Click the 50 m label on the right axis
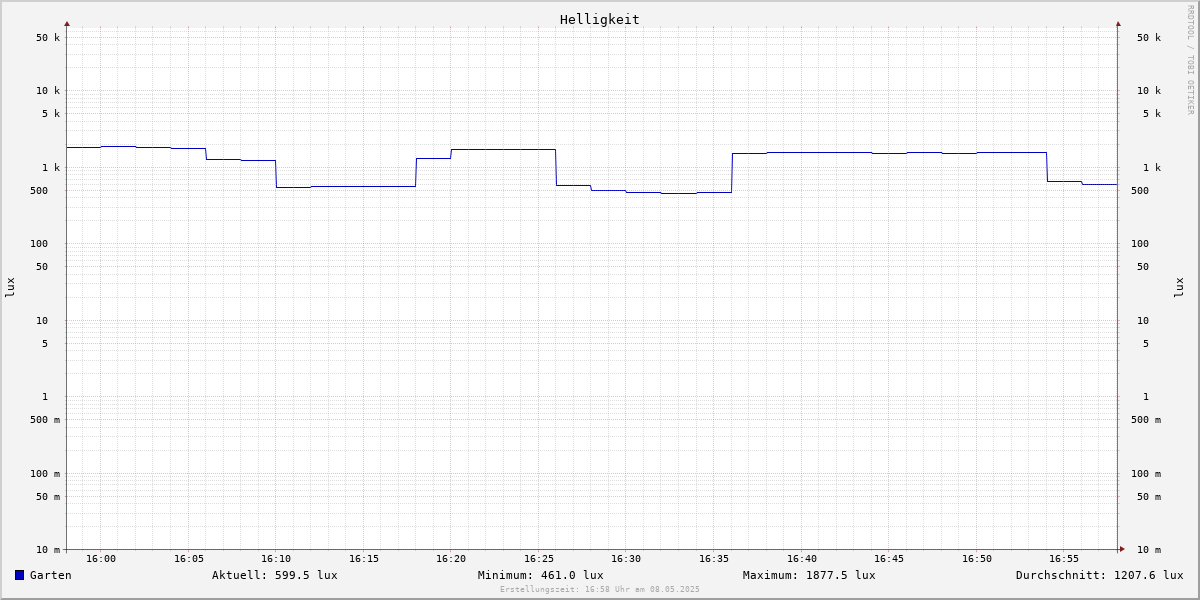 1149,497
